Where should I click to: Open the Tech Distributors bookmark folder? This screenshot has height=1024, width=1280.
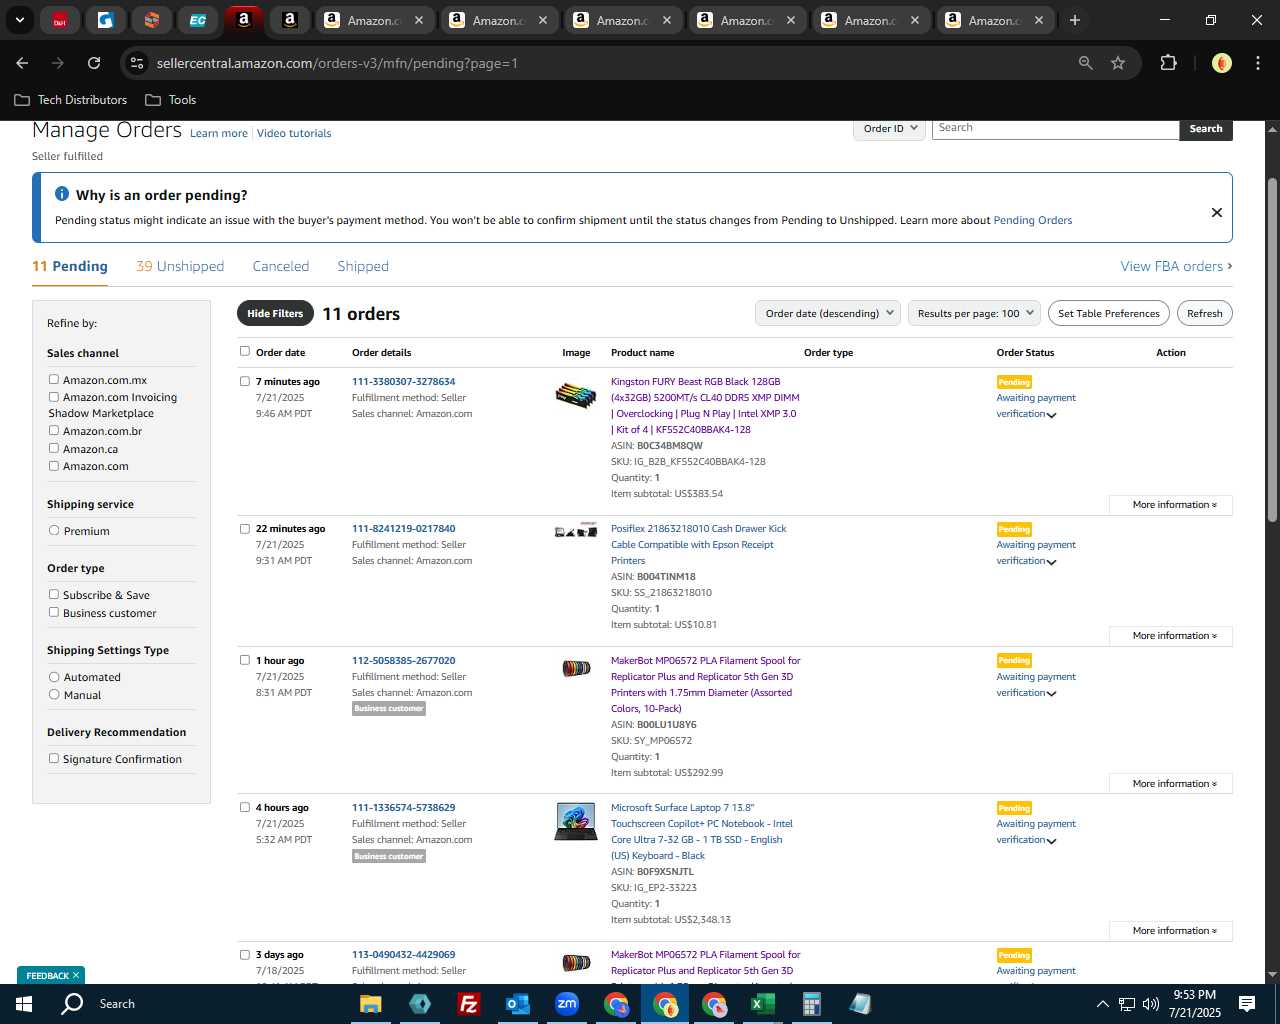click(x=71, y=100)
